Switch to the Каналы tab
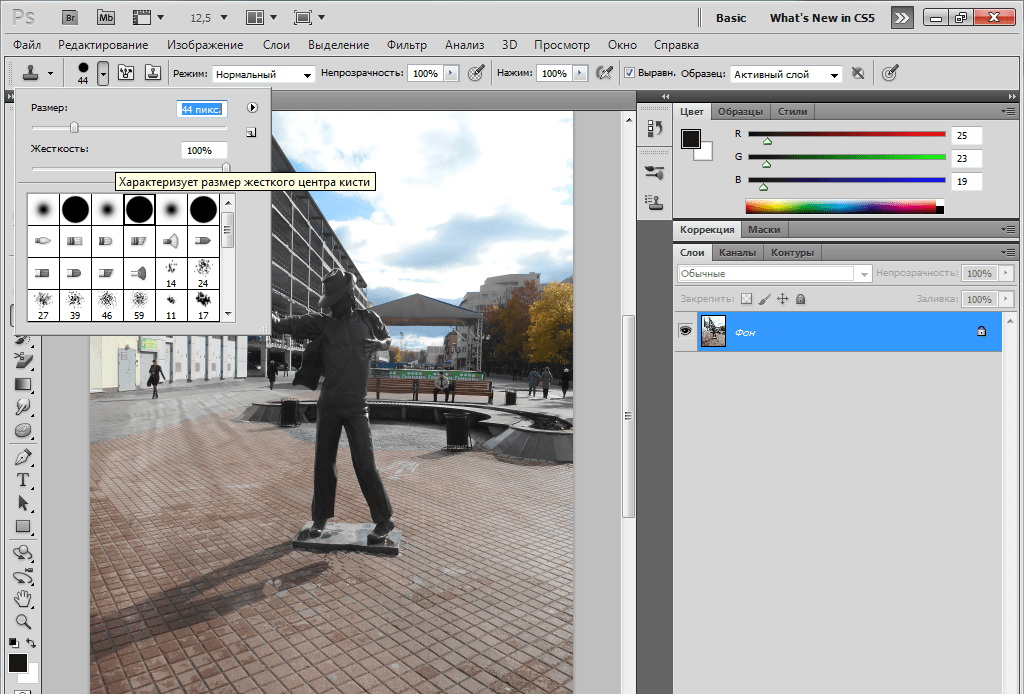1024x694 pixels. pos(737,252)
